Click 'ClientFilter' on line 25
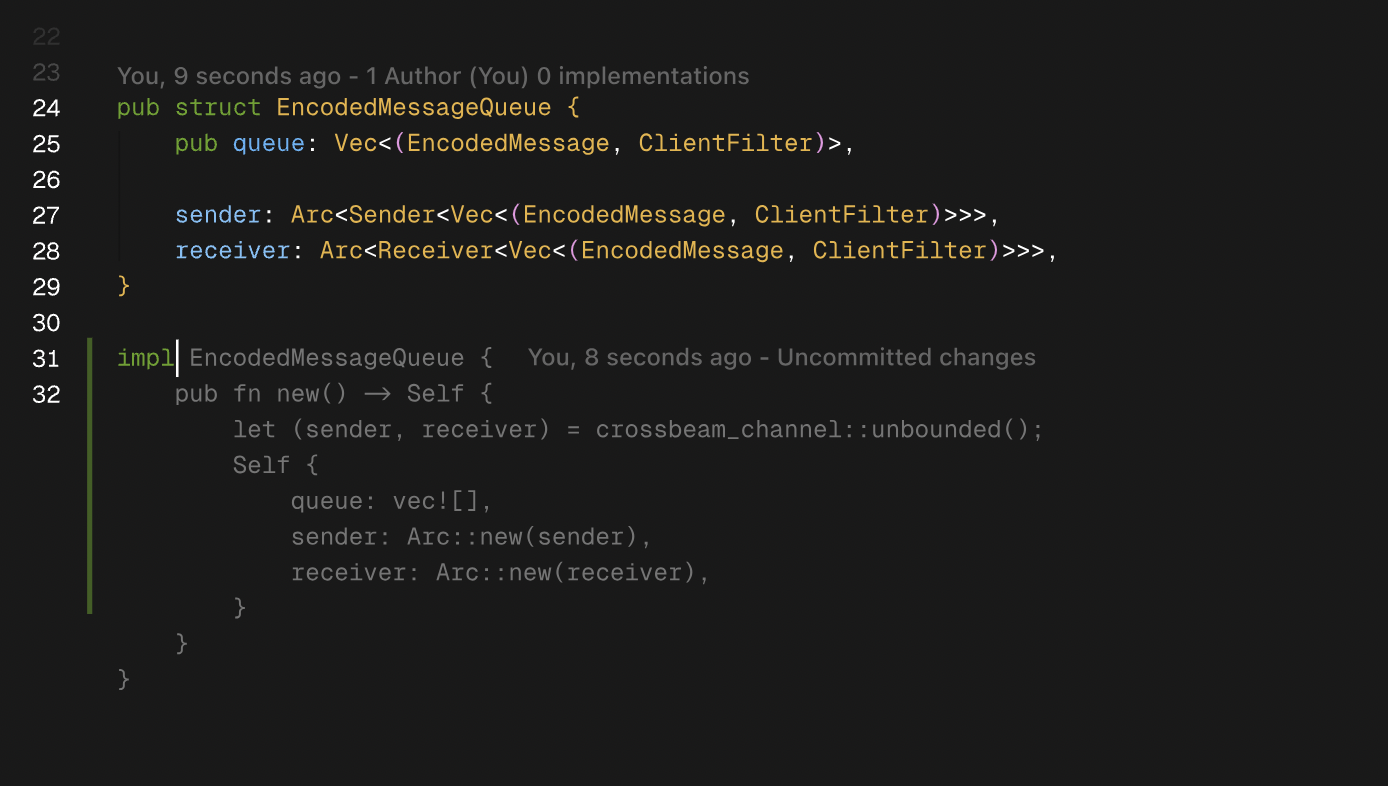 pyautogui.click(x=726, y=143)
